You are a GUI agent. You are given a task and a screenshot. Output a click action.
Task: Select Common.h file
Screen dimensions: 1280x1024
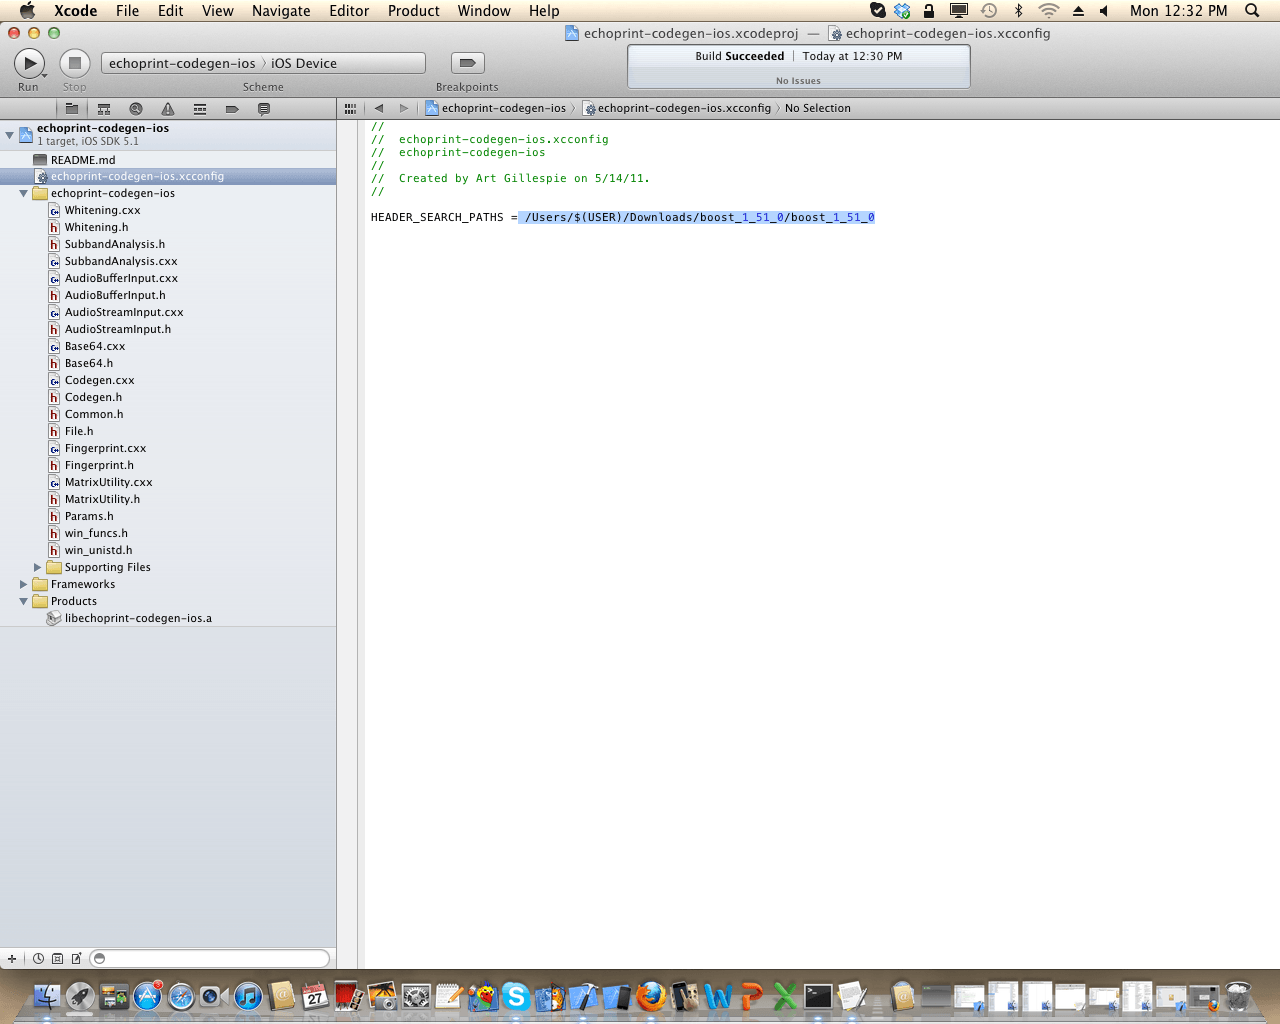coord(168,414)
